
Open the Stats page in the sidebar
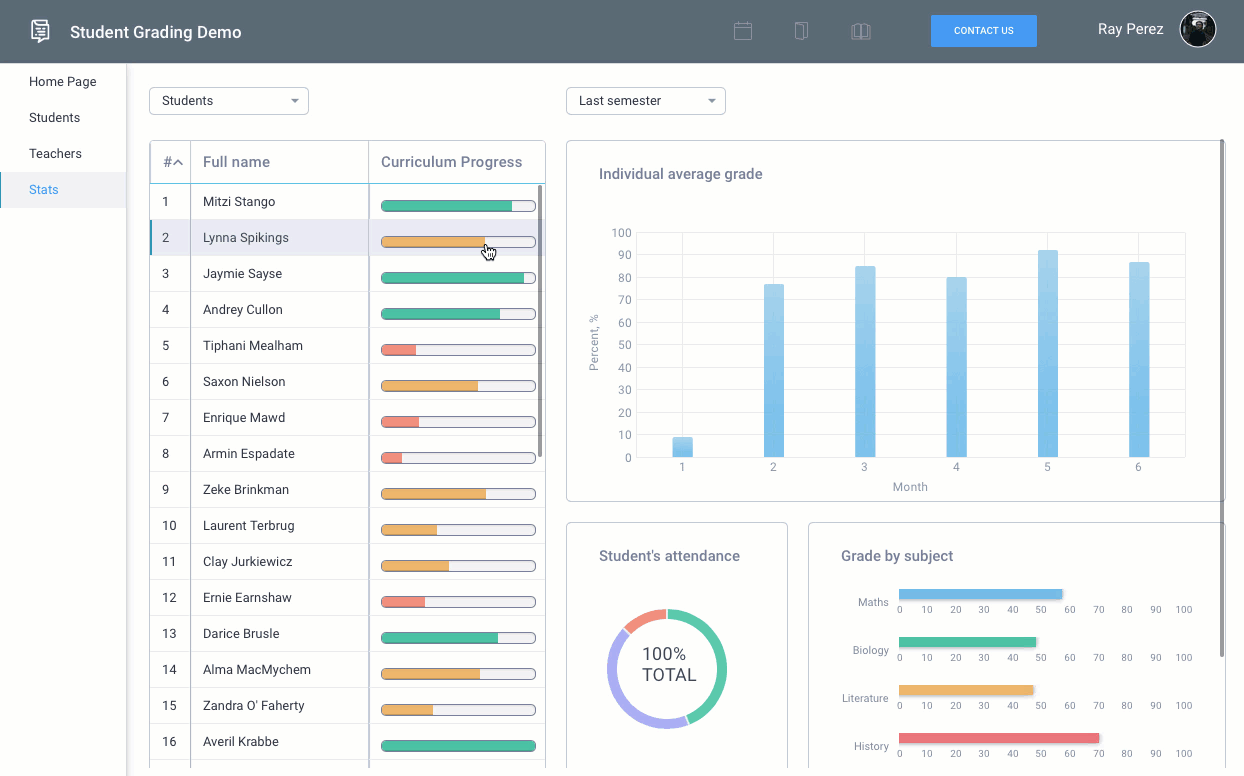(x=44, y=189)
